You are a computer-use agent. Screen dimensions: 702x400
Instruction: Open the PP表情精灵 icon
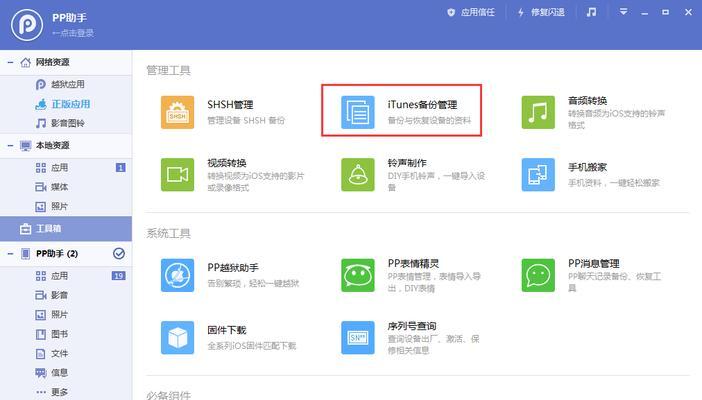tap(358, 275)
